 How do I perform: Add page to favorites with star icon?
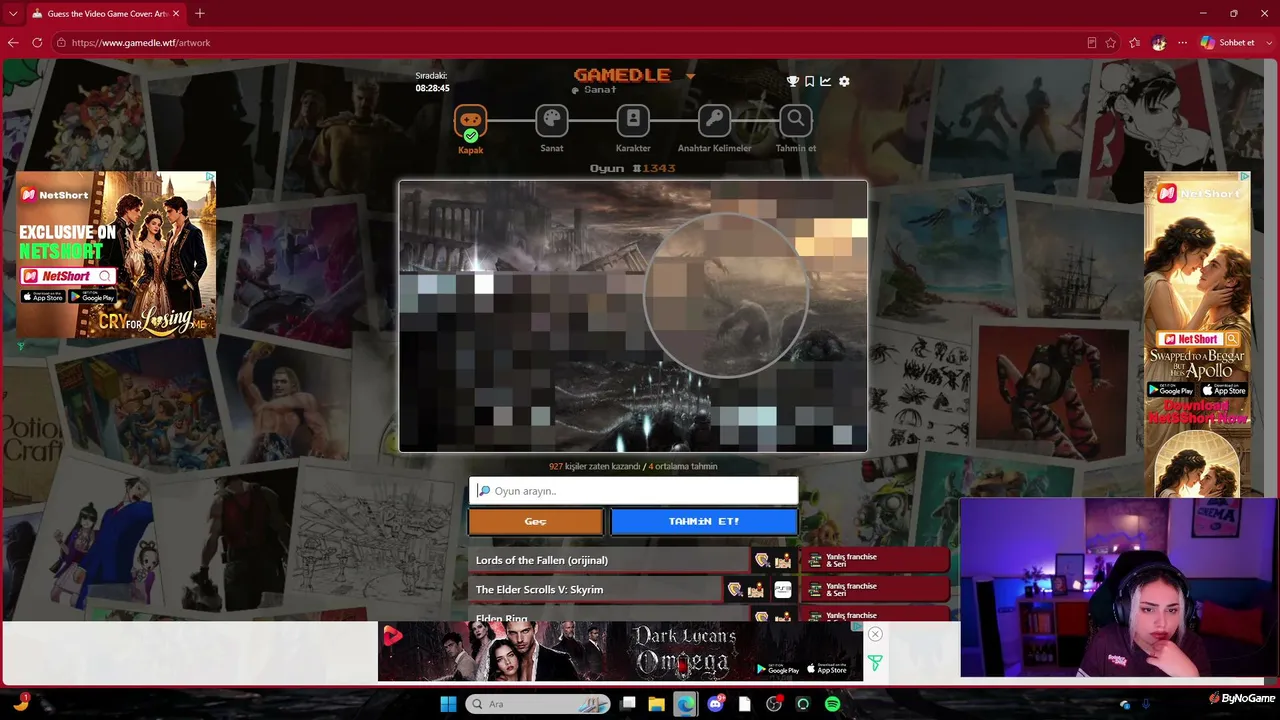(1110, 43)
